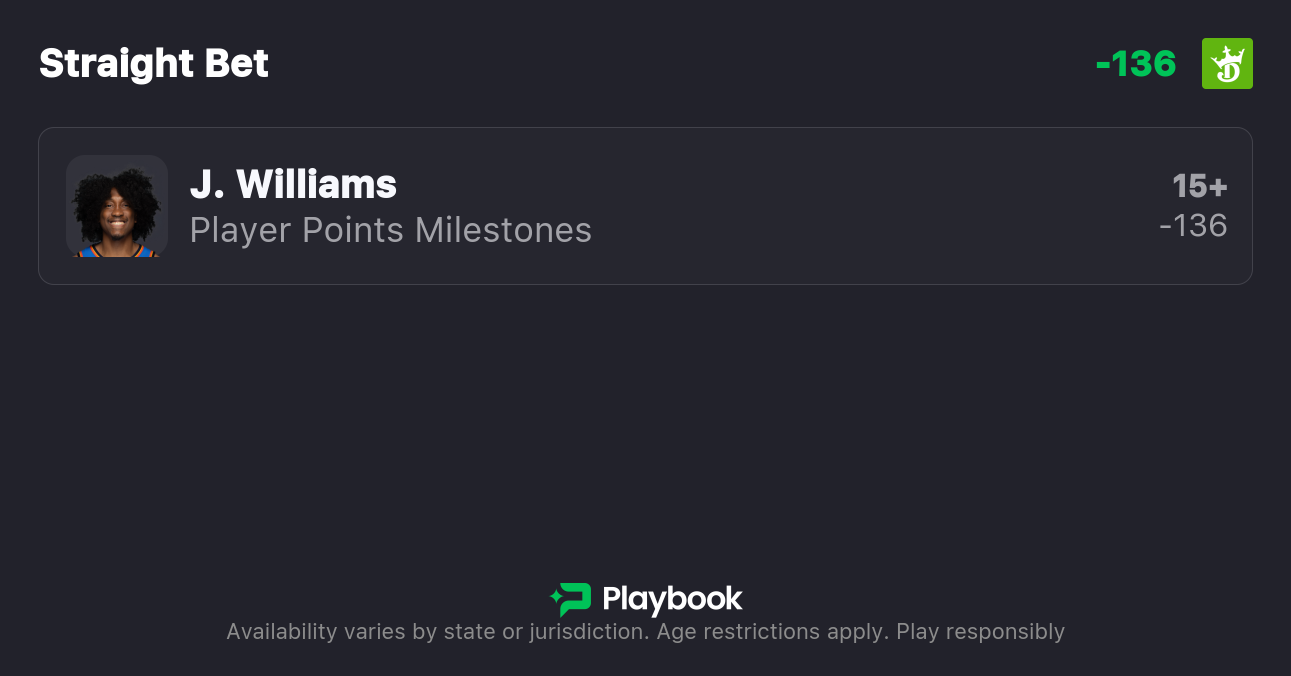Select the green -136 odds in header
1291x676 pixels.
pyautogui.click(x=1136, y=64)
